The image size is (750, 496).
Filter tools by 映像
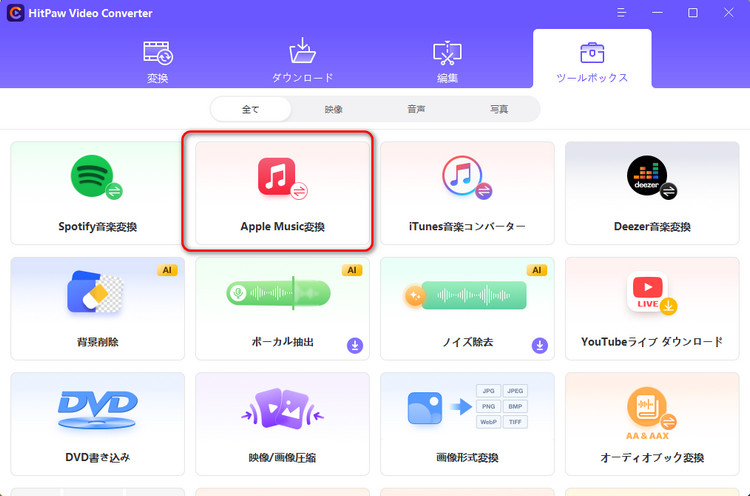pyautogui.click(x=333, y=109)
